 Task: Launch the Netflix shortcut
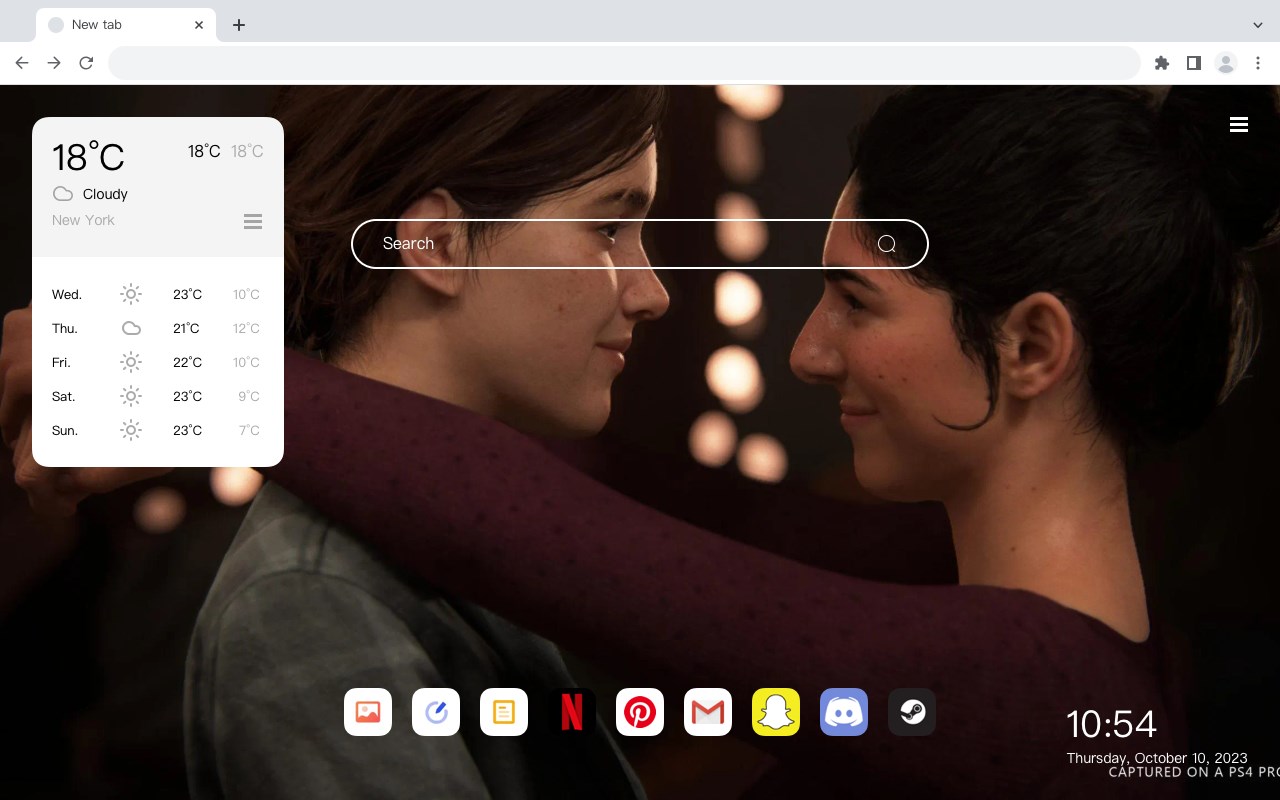572,712
